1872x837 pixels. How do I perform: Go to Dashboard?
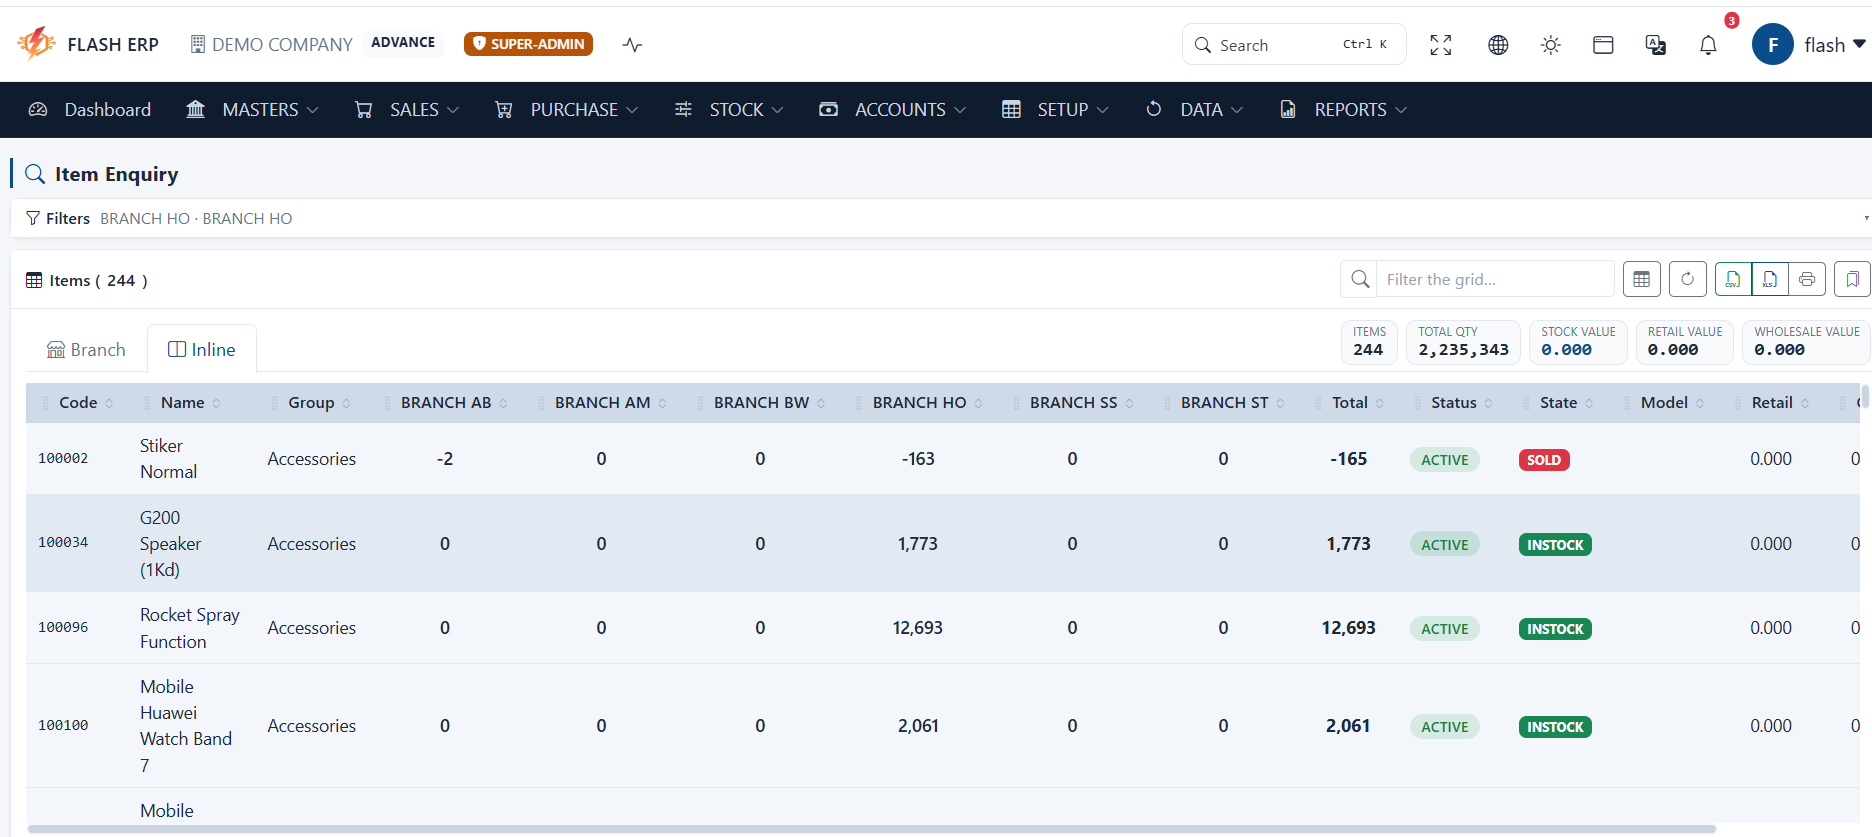click(x=90, y=110)
